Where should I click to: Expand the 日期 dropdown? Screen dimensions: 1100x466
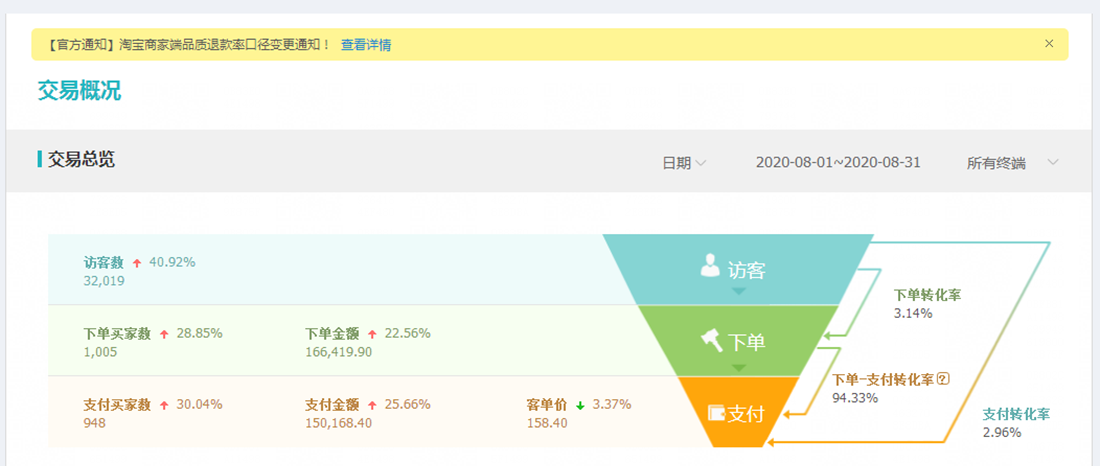tap(684, 163)
